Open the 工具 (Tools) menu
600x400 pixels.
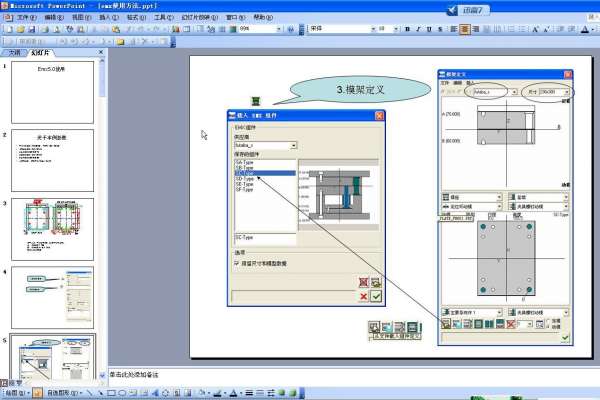164,18
